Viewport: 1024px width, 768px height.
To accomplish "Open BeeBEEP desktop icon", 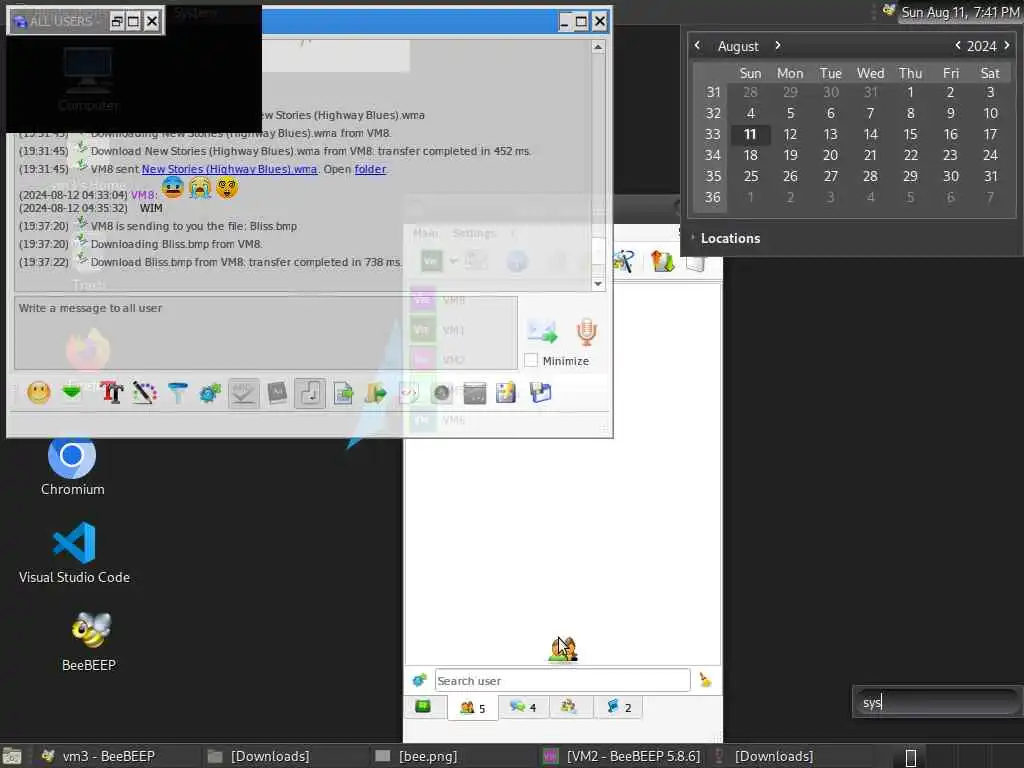I will point(89,641).
